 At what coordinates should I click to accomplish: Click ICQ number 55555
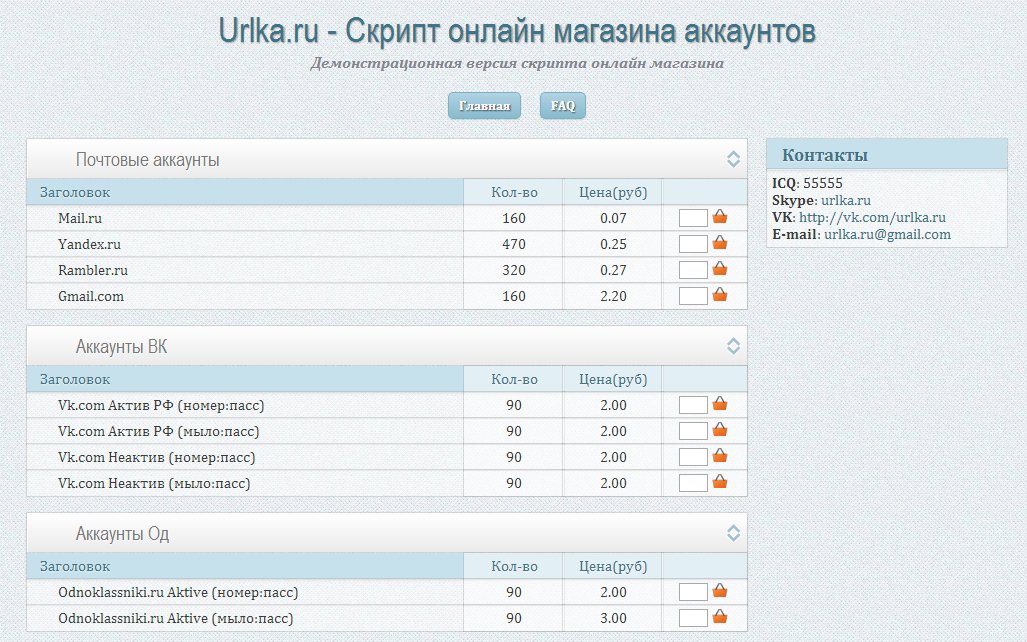pyautogui.click(x=823, y=183)
